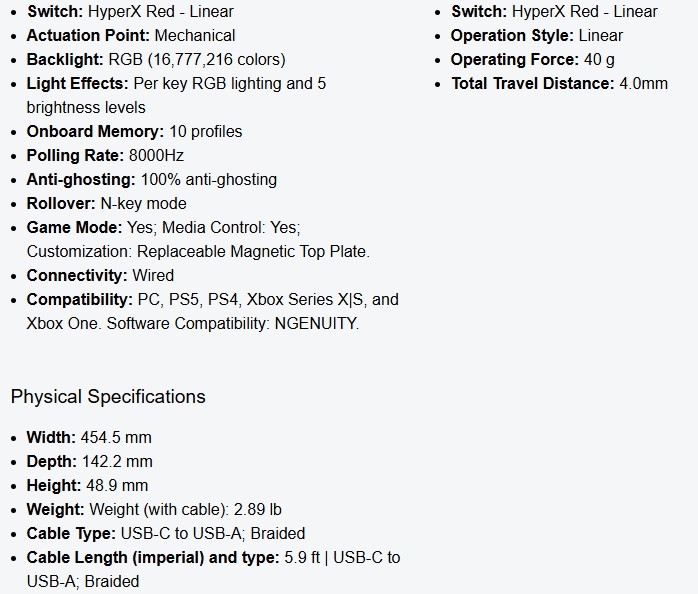The image size is (698, 594).
Task: Click the Connectivity Wired entry
Action: (100, 276)
